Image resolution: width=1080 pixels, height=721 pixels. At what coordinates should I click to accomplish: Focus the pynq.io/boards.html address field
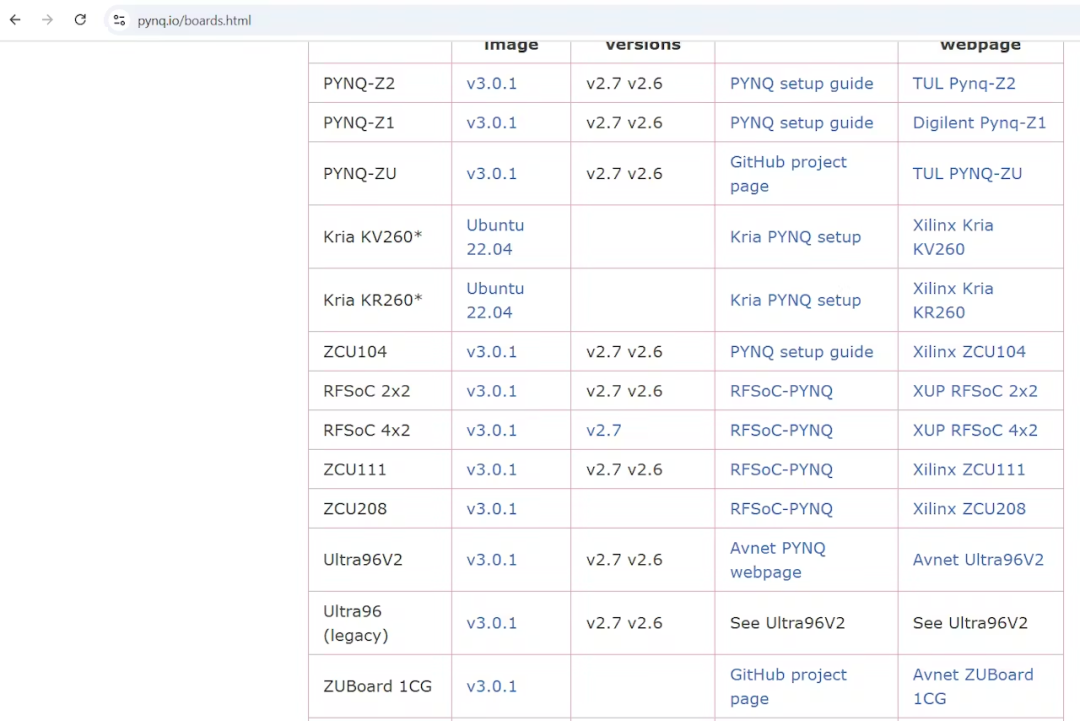click(x=194, y=21)
